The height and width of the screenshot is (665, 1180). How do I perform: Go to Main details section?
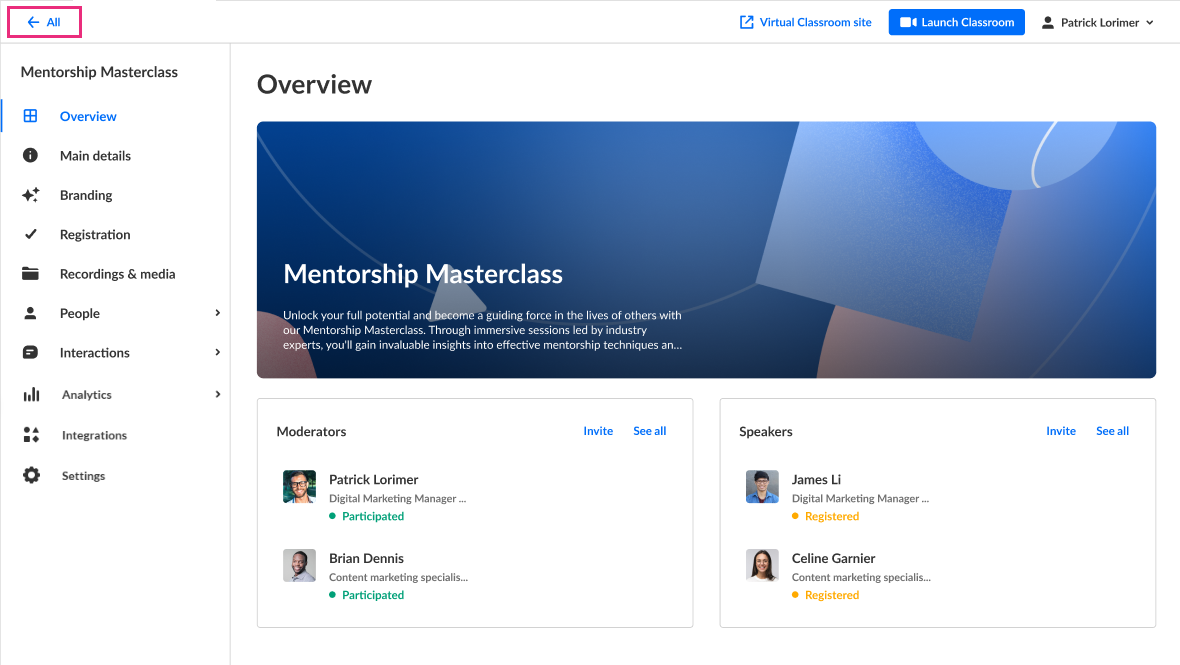coord(96,156)
